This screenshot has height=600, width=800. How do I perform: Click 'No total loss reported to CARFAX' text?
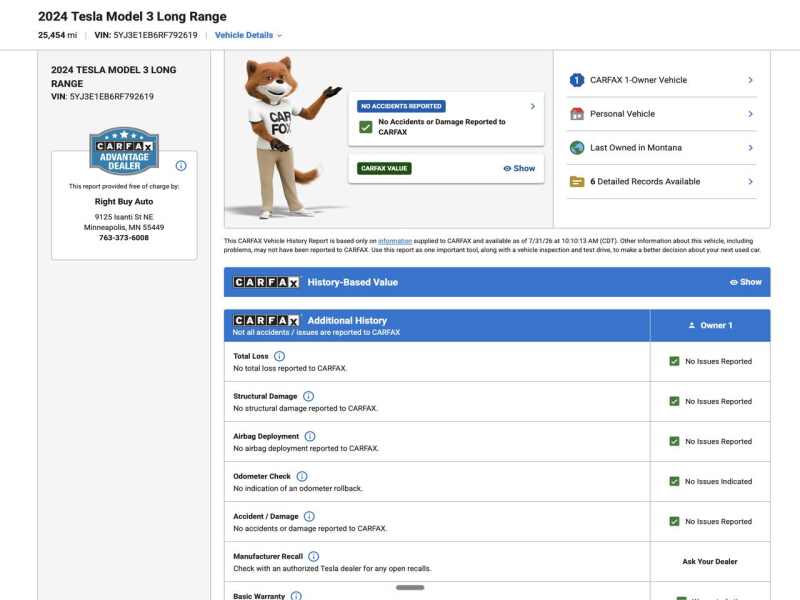click(290, 368)
